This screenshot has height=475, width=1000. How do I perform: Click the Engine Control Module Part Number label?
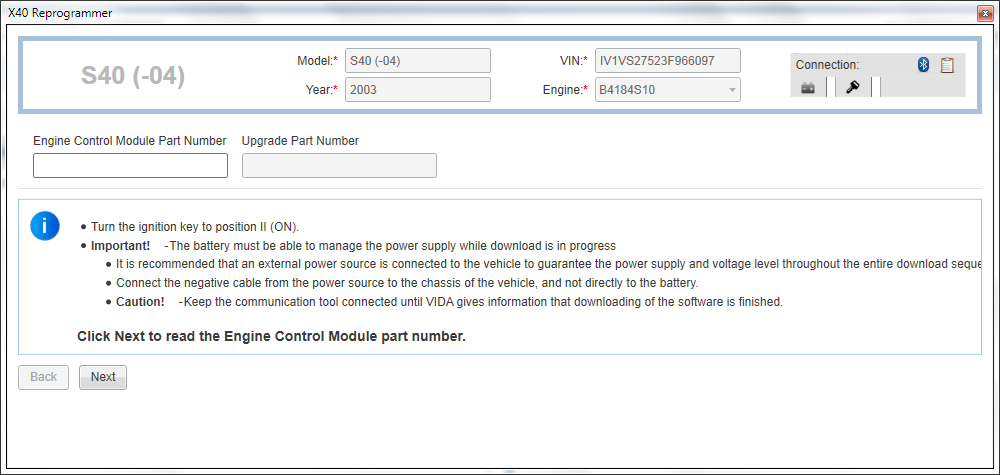coord(129,141)
